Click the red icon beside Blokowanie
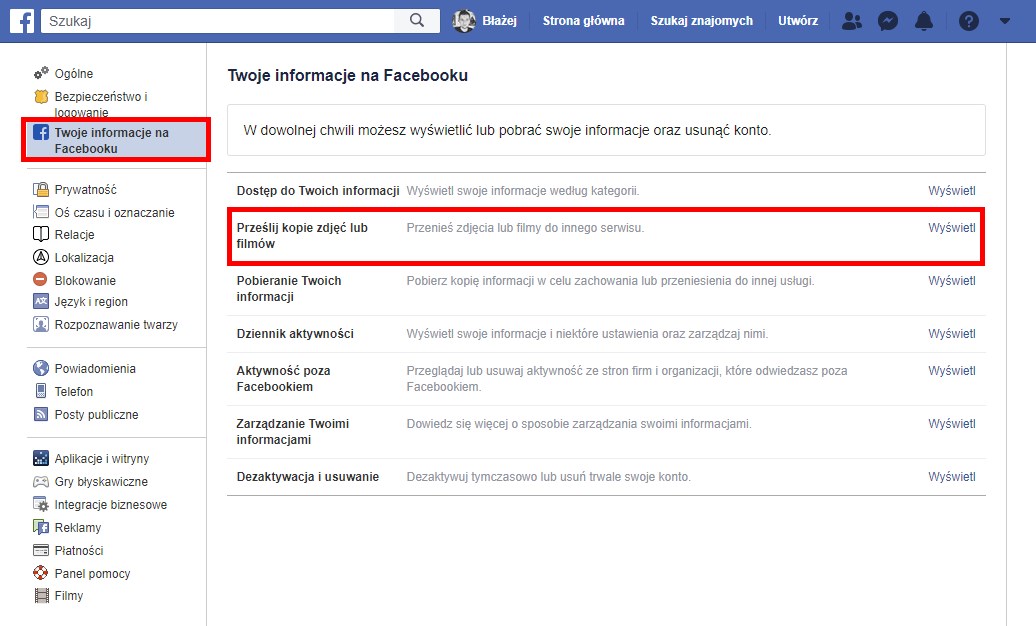This screenshot has width=1036, height=626. 40,280
